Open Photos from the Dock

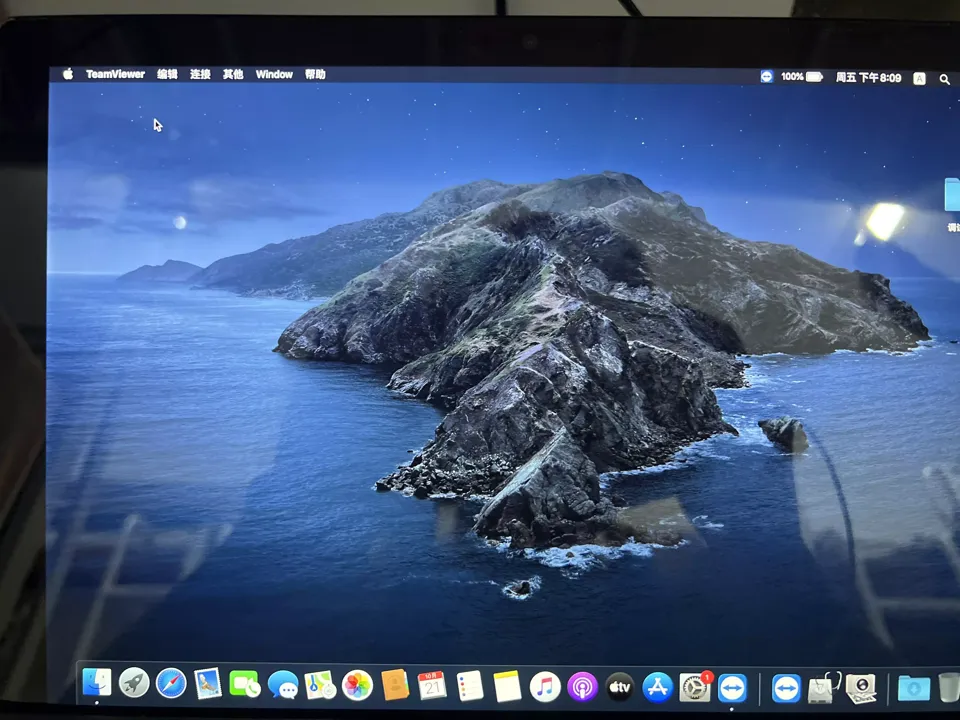pos(355,686)
